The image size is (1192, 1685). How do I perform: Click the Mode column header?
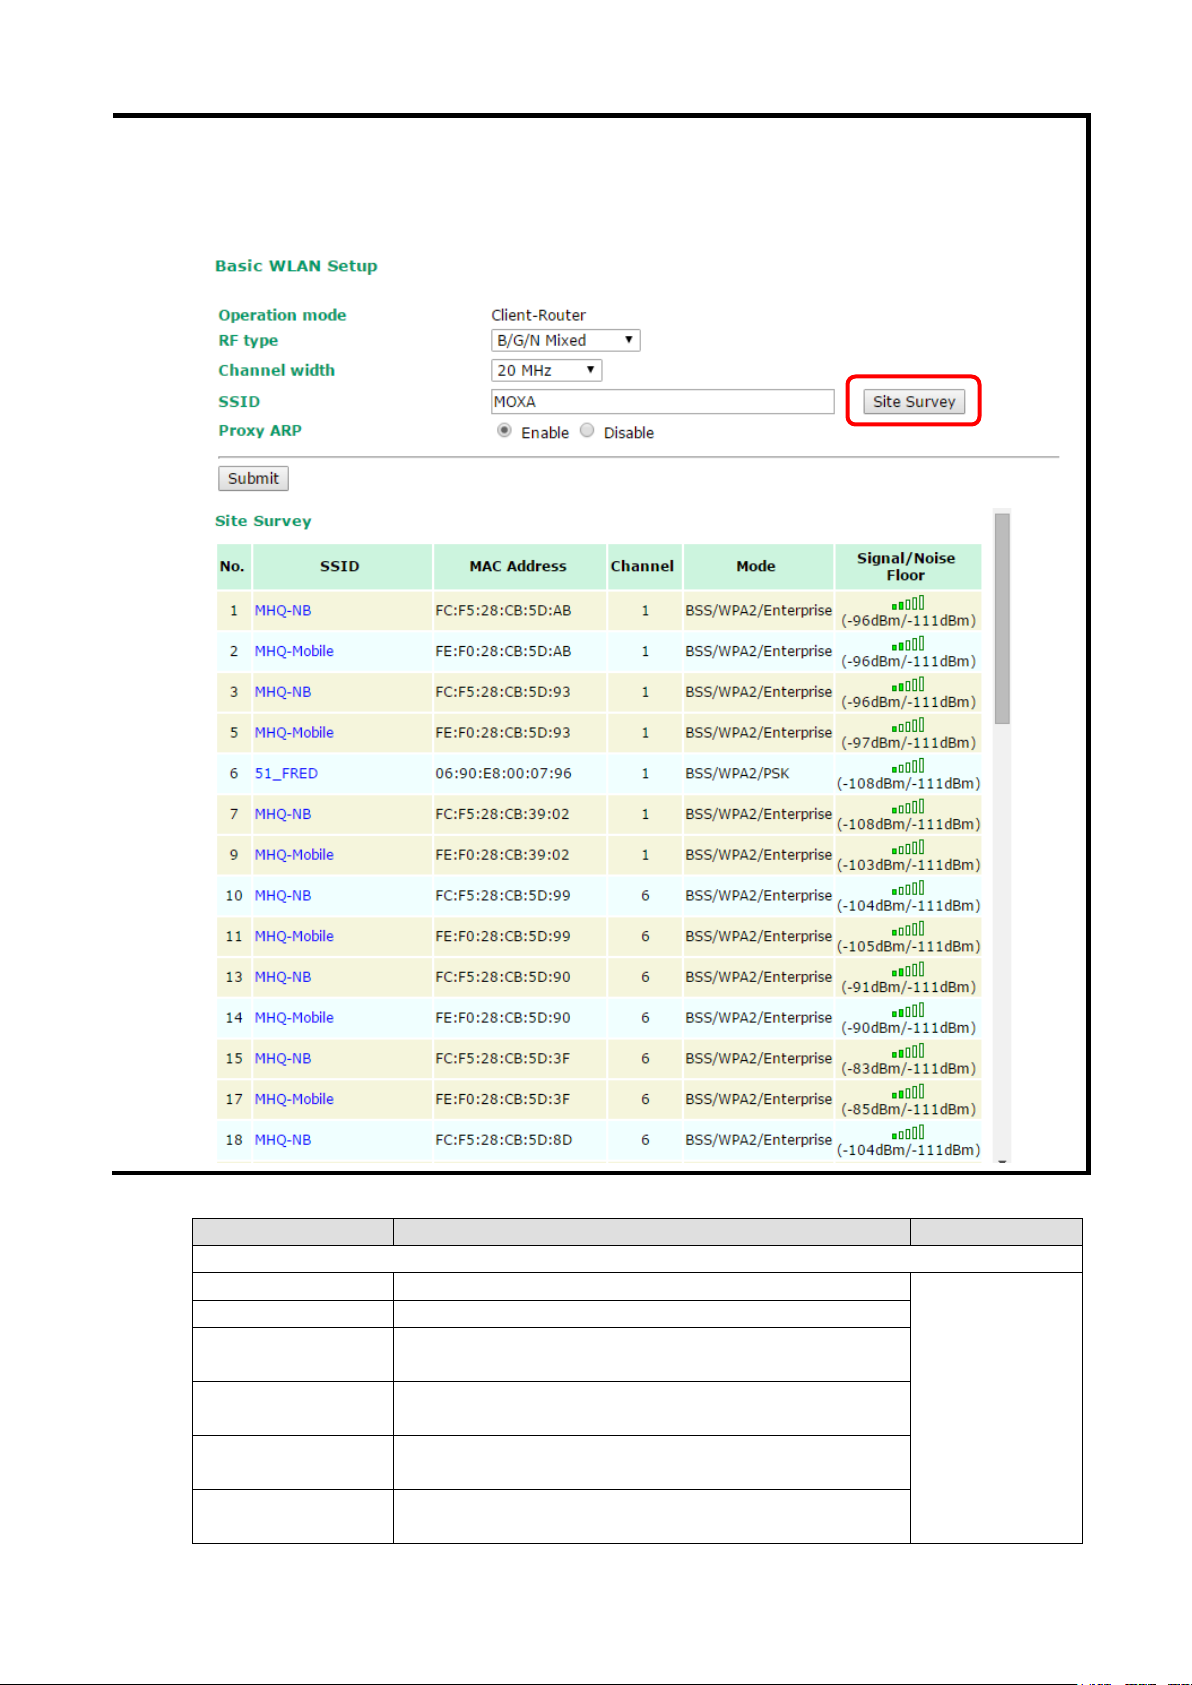756,566
